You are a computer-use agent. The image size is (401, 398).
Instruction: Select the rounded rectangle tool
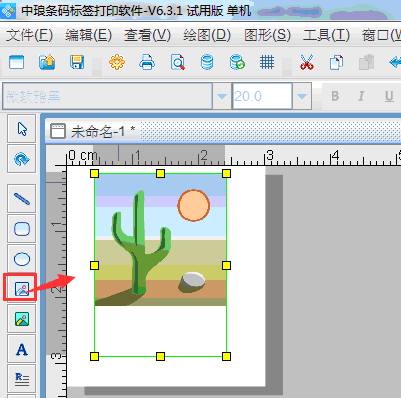click(x=22, y=229)
